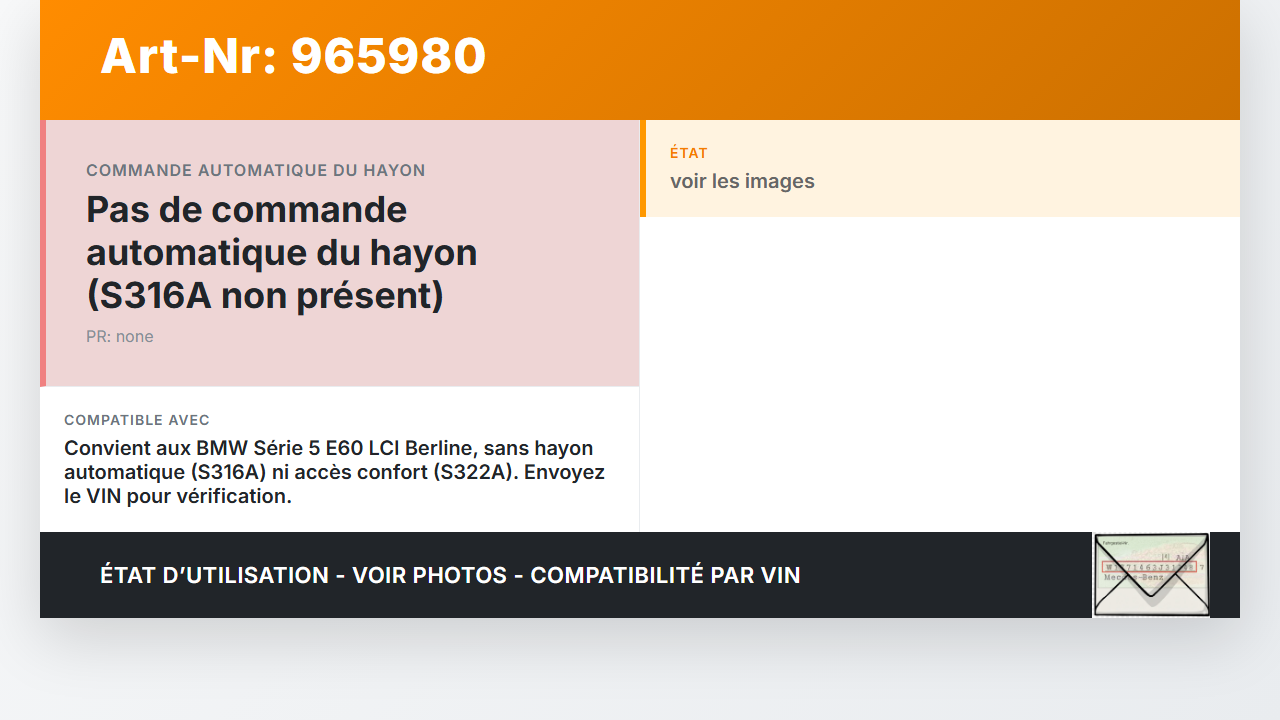
Task: Click the empty white area below ÉTAT panel
Action: point(940,374)
